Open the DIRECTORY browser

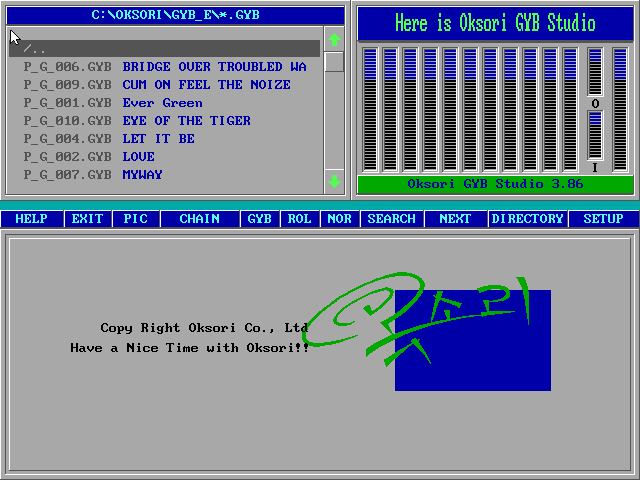(527, 219)
